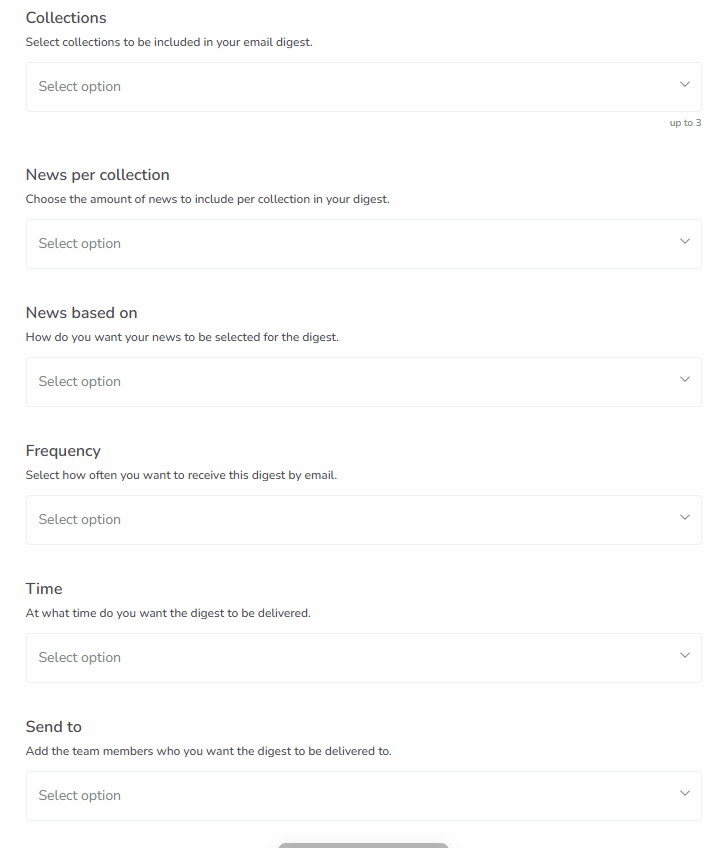The image size is (719, 848).
Task: Open the Collections select option dropdown
Action: click(x=363, y=86)
